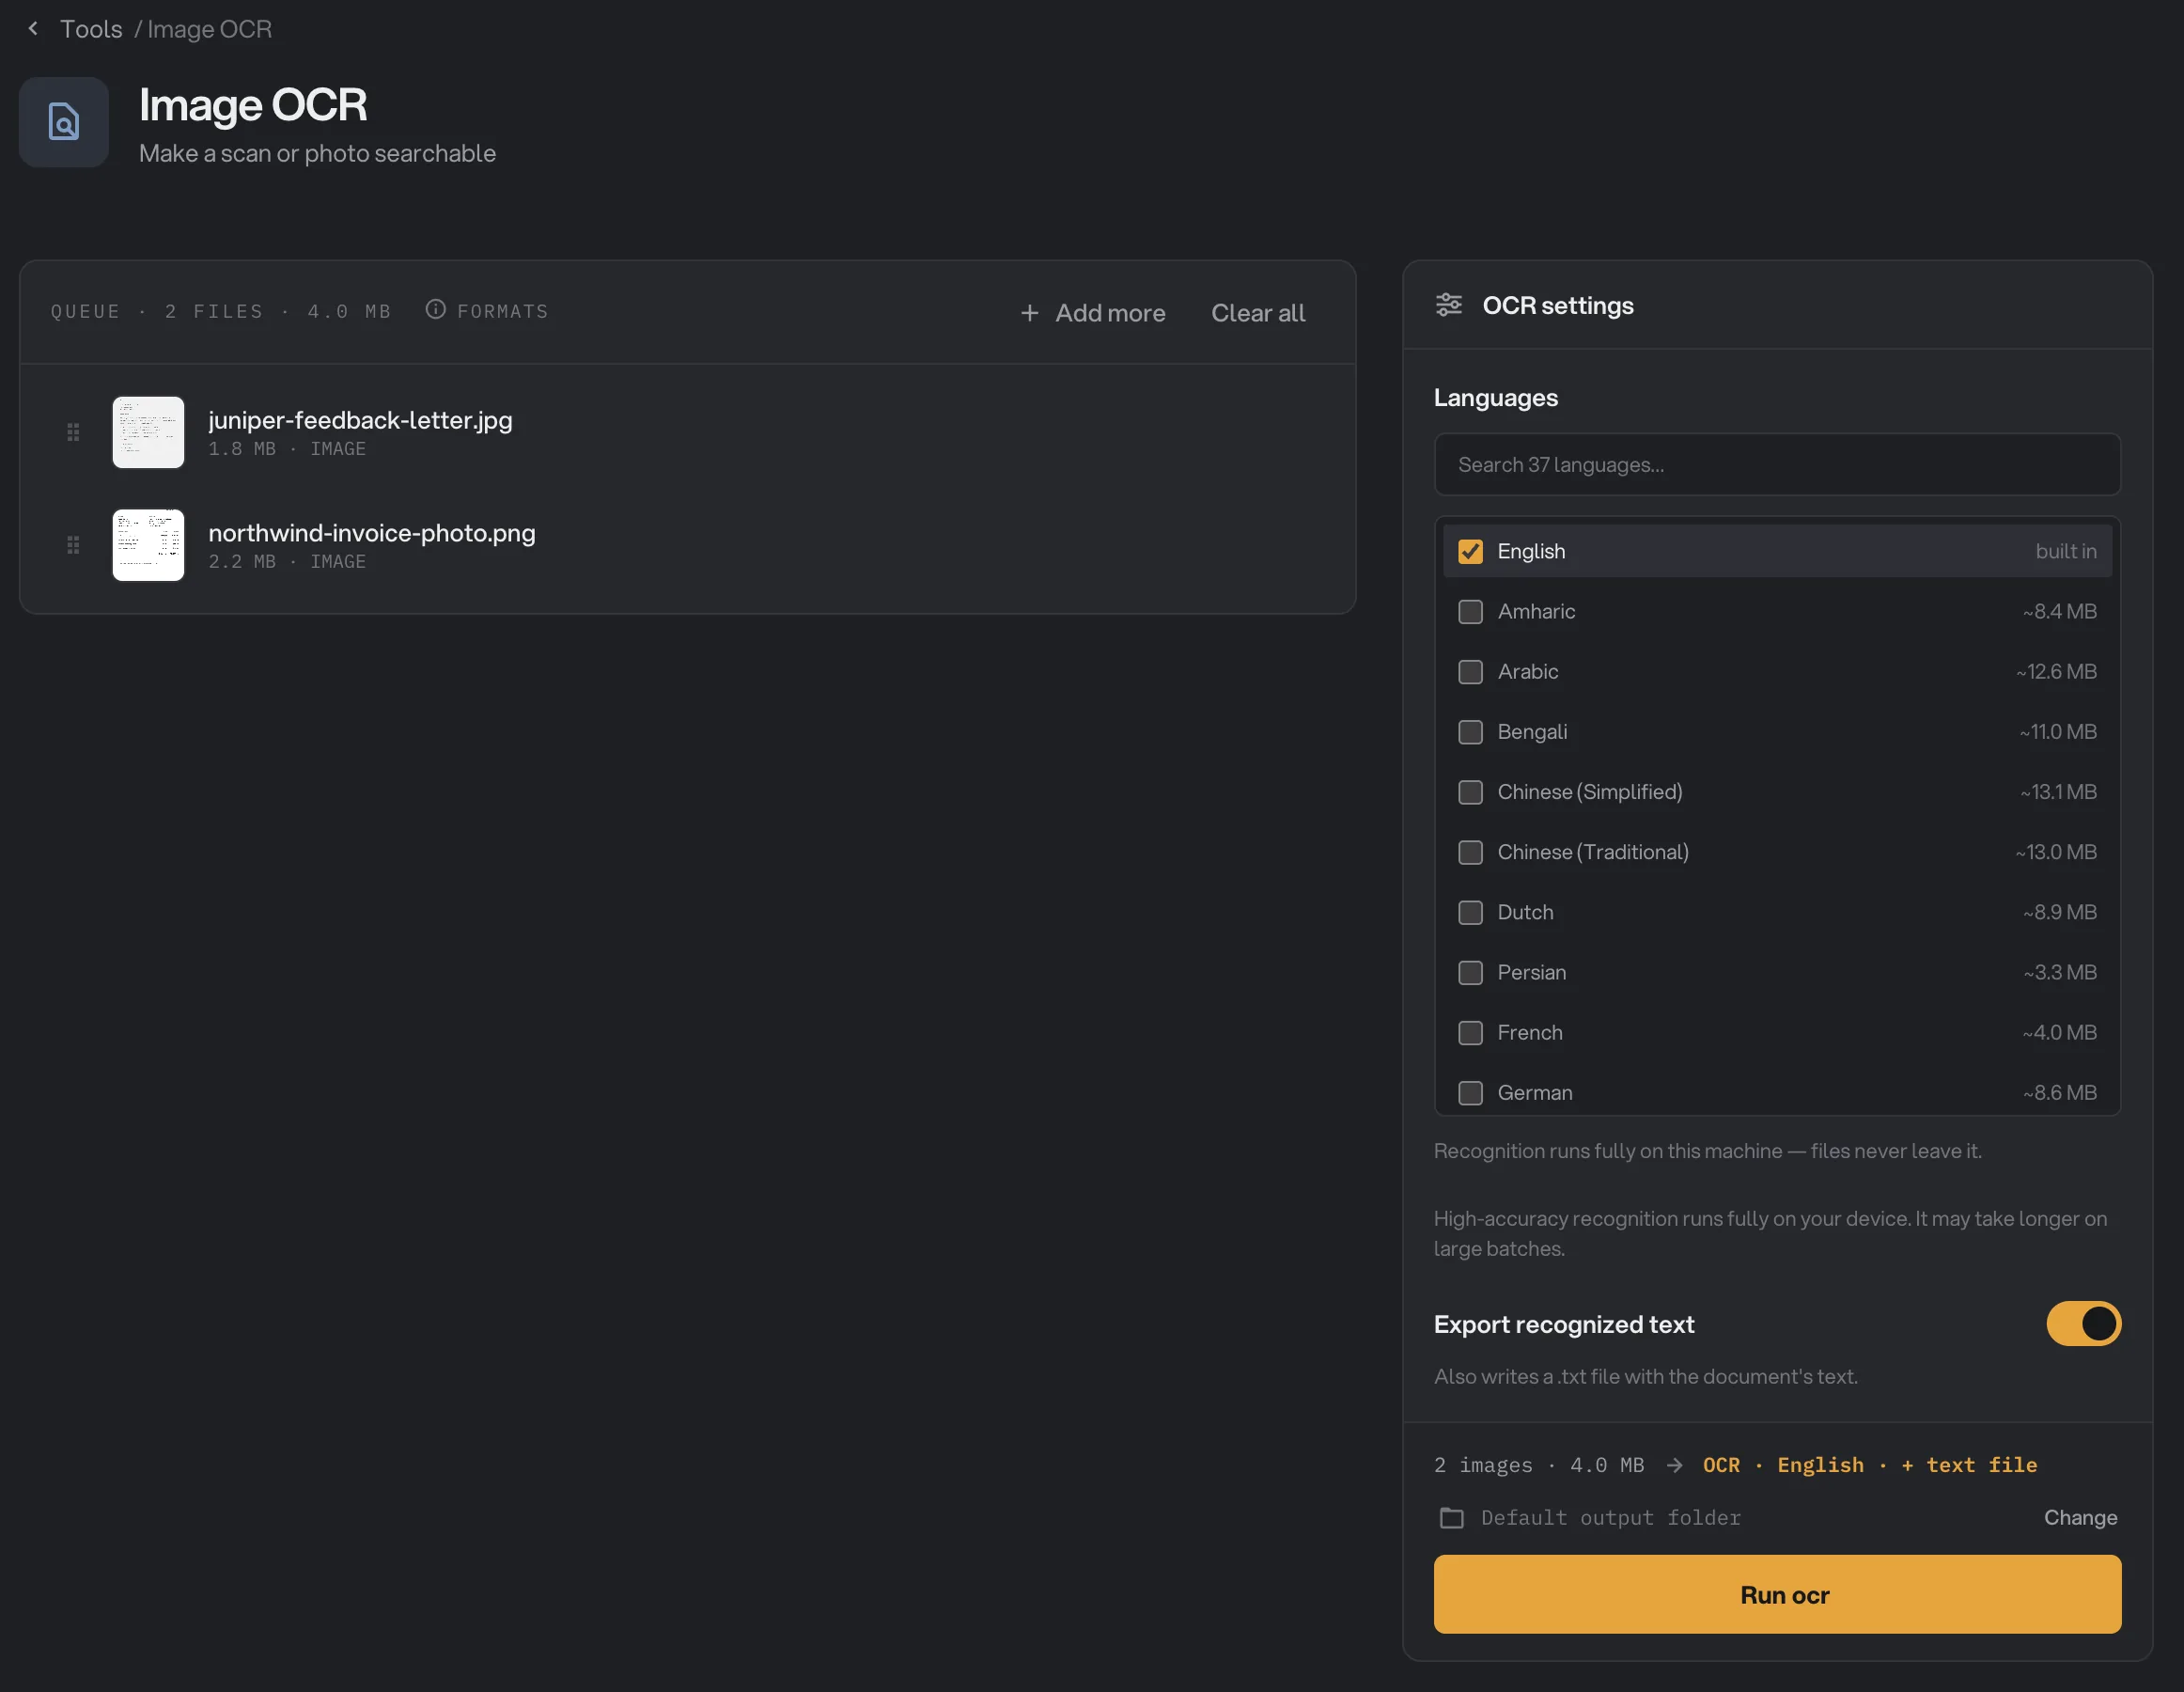Click the drag handle for northwind-invoice-photo.png
Viewport: 2184px width, 1692px height.
click(x=73, y=545)
